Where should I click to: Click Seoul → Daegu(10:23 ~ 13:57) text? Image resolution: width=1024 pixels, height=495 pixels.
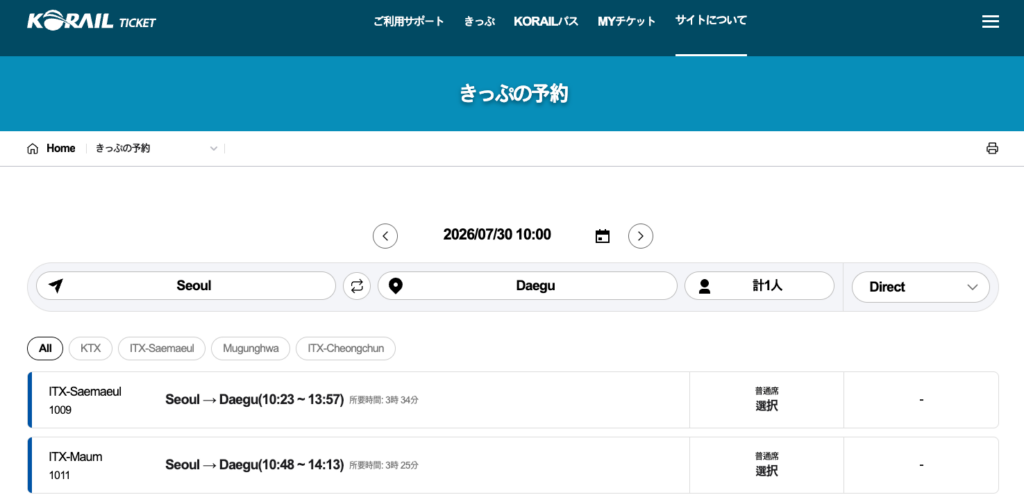(x=255, y=400)
